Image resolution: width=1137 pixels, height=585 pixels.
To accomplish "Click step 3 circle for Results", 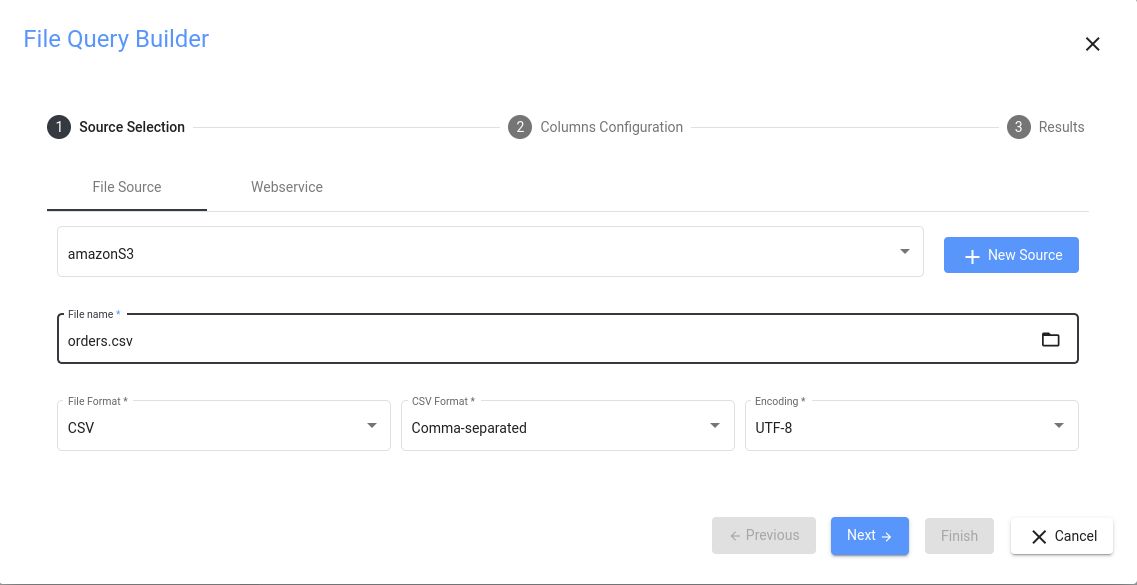I will 1018,127.
